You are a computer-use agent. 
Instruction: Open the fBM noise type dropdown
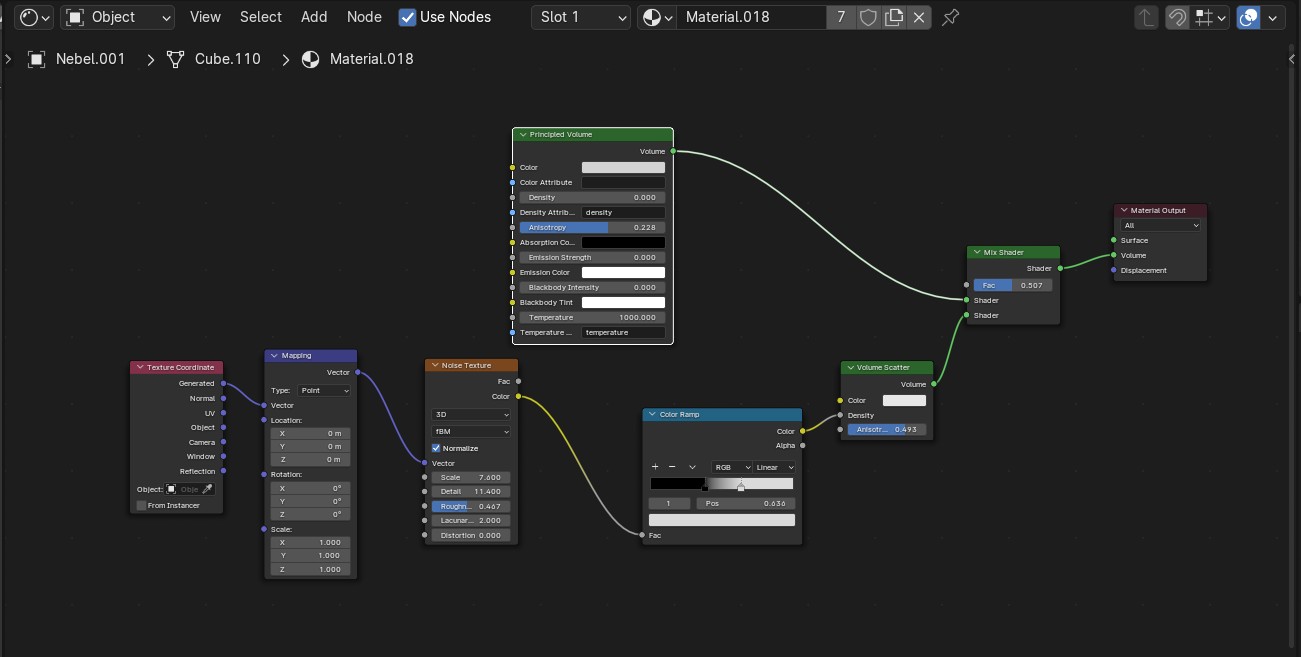(x=471, y=431)
